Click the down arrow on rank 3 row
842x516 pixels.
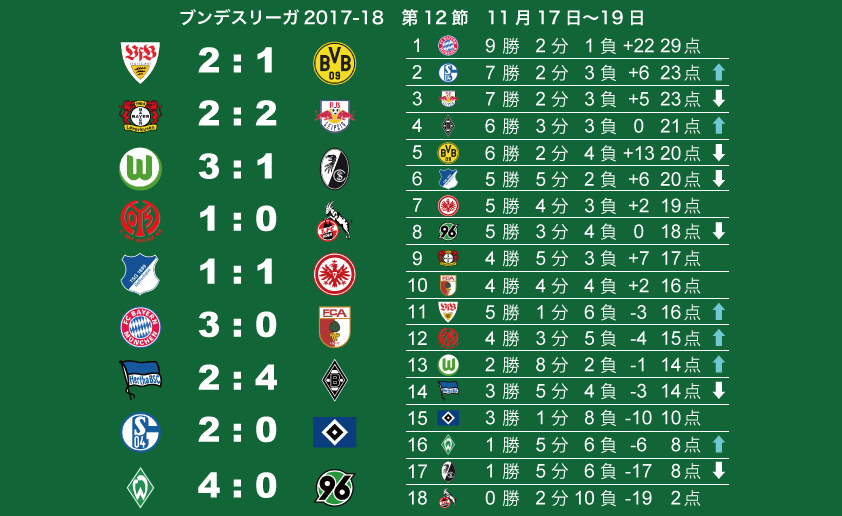tap(718, 99)
